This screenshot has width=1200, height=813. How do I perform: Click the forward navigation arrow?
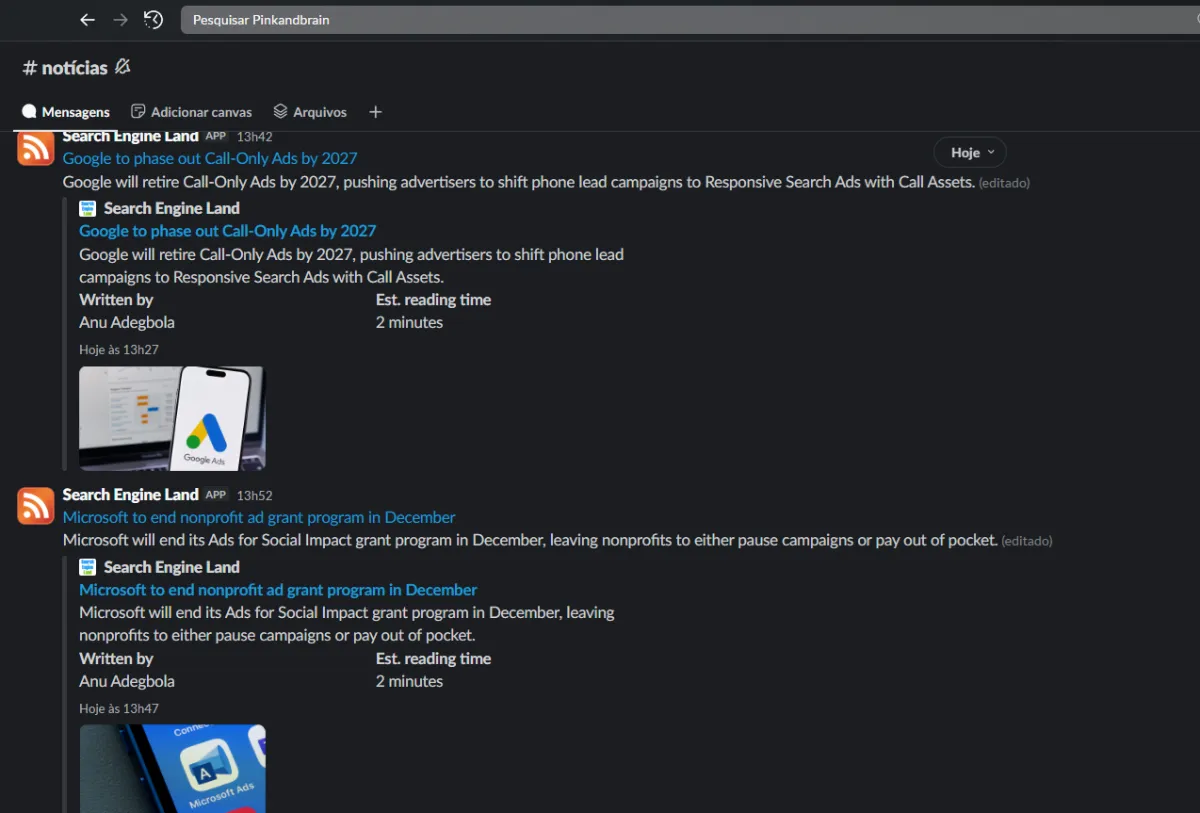coord(120,20)
